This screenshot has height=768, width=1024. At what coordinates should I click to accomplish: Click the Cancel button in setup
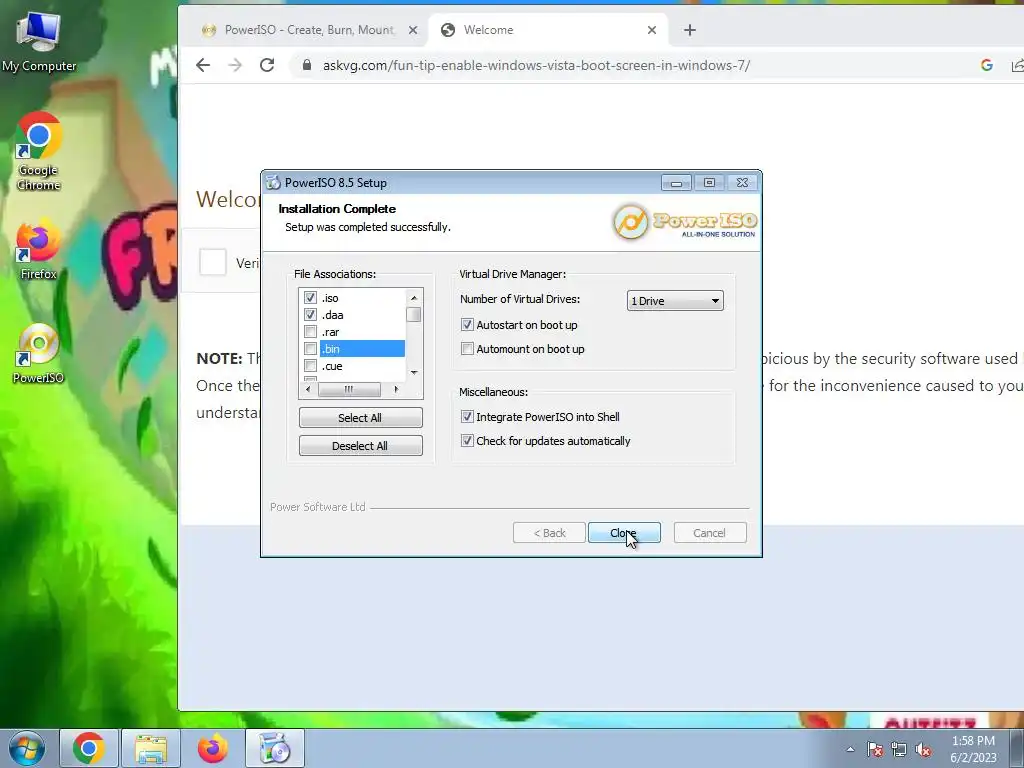(710, 533)
